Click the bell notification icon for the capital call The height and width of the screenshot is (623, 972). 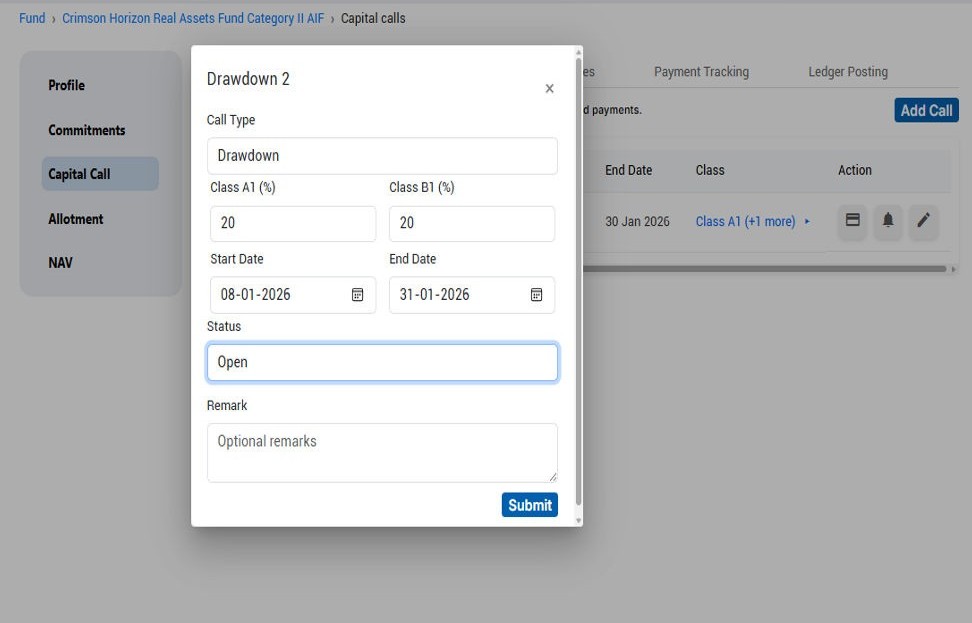coord(888,222)
